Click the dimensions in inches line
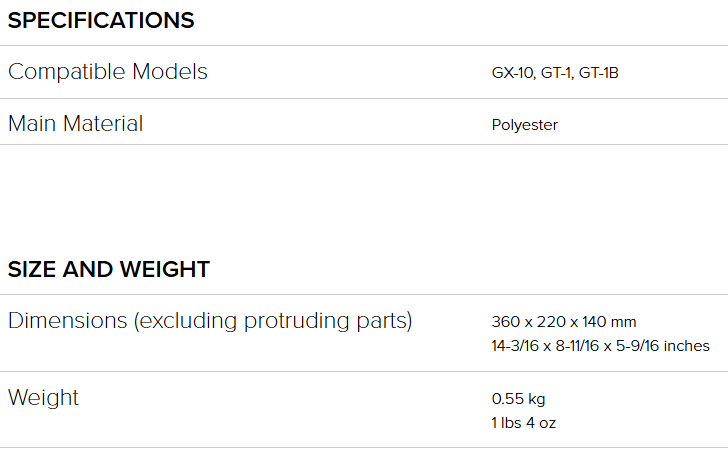This screenshot has height=450, width=728. coord(600,346)
